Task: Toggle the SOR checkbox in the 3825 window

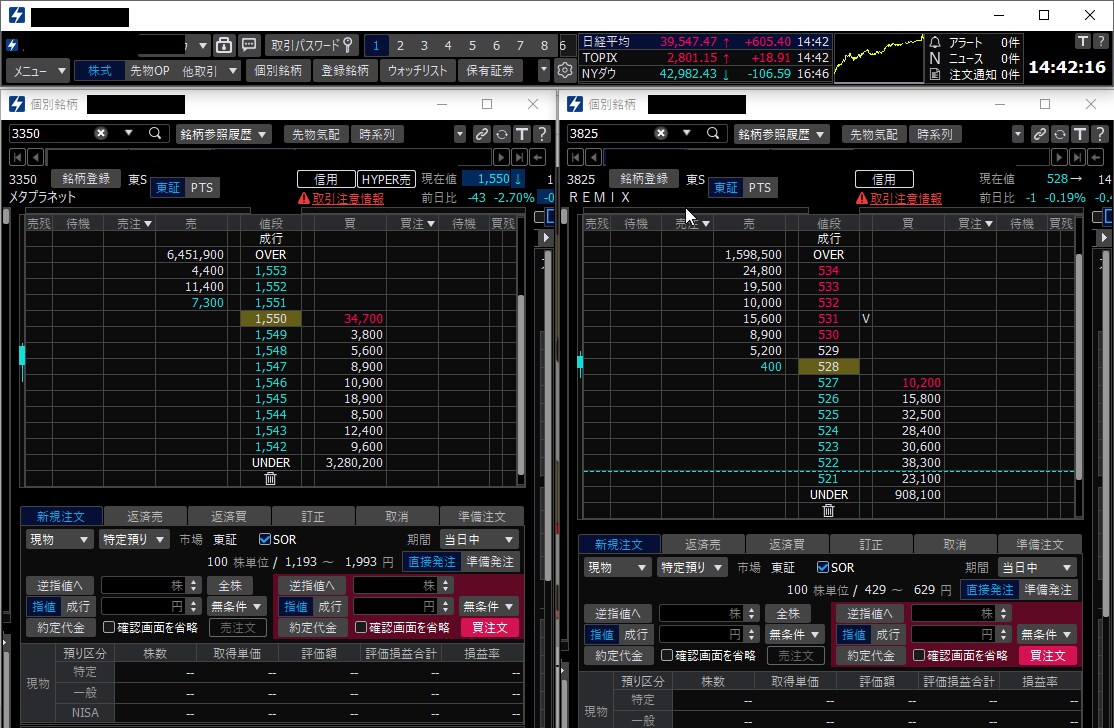Action: pyautogui.click(x=823, y=567)
